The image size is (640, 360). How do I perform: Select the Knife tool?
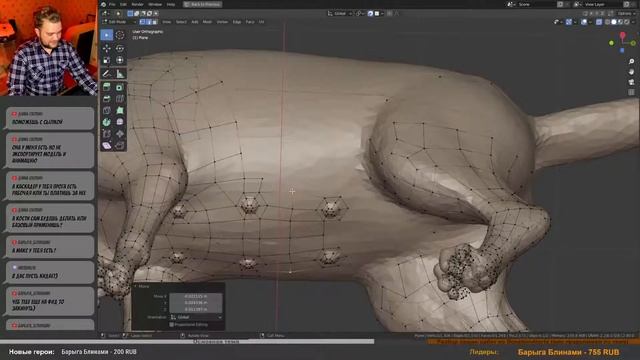pos(107,110)
